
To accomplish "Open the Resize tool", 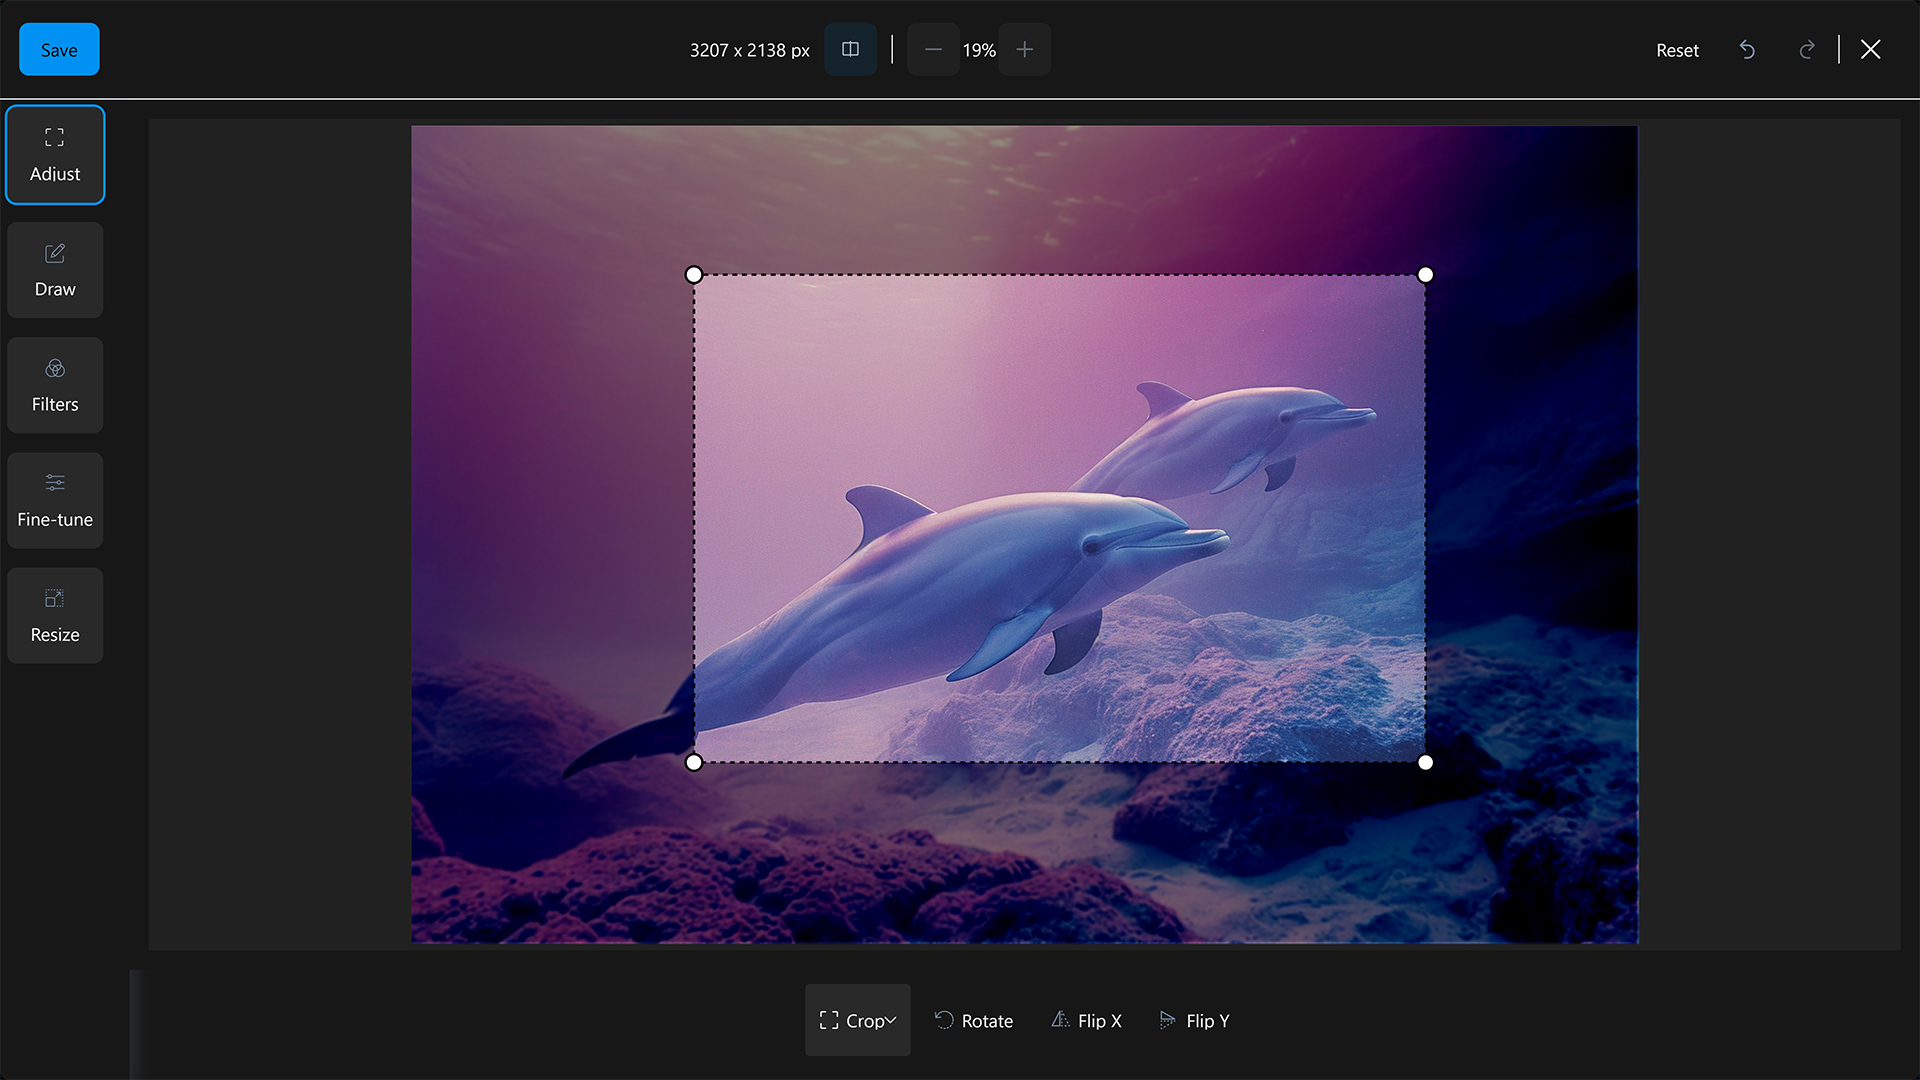I will (x=55, y=616).
